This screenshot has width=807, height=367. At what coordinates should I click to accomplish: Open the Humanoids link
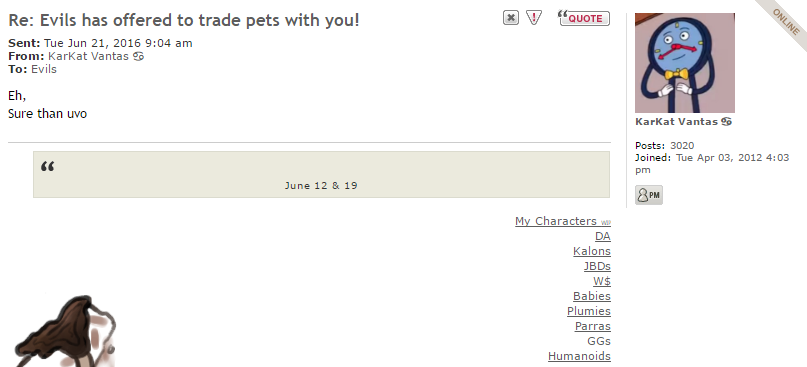[580, 356]
